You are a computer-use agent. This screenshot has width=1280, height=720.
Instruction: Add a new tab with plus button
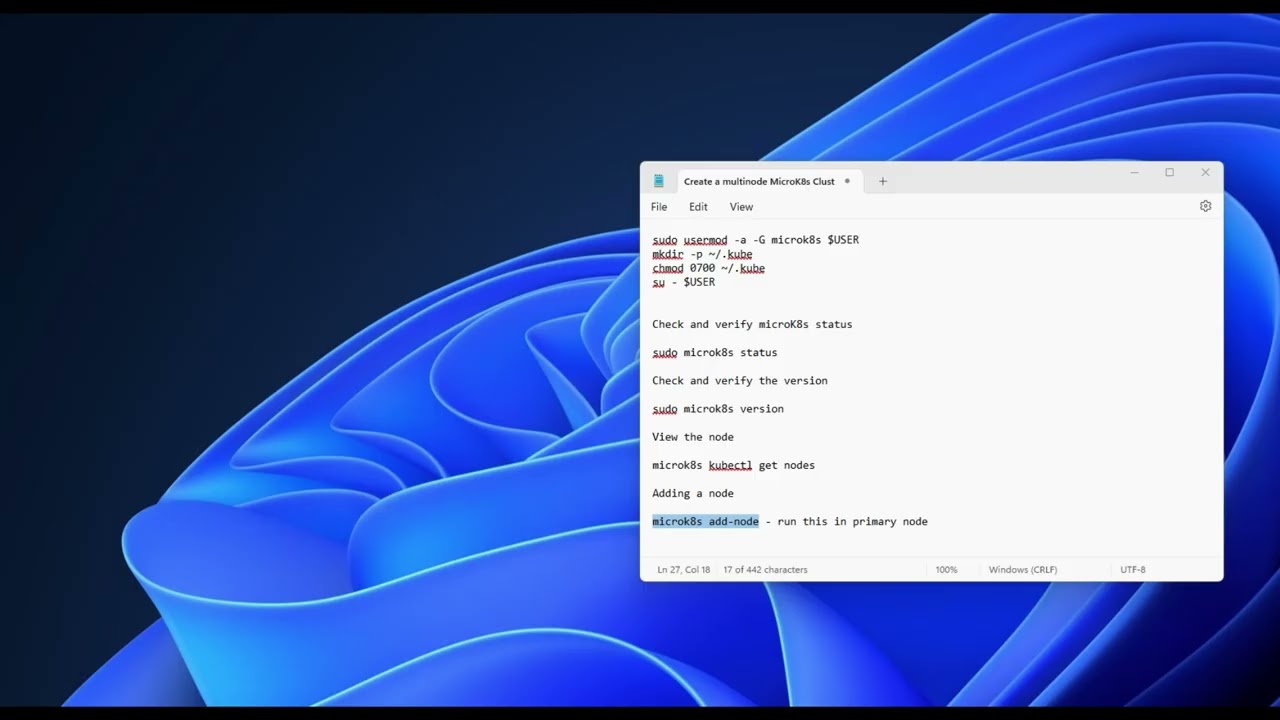pos(882,181)
